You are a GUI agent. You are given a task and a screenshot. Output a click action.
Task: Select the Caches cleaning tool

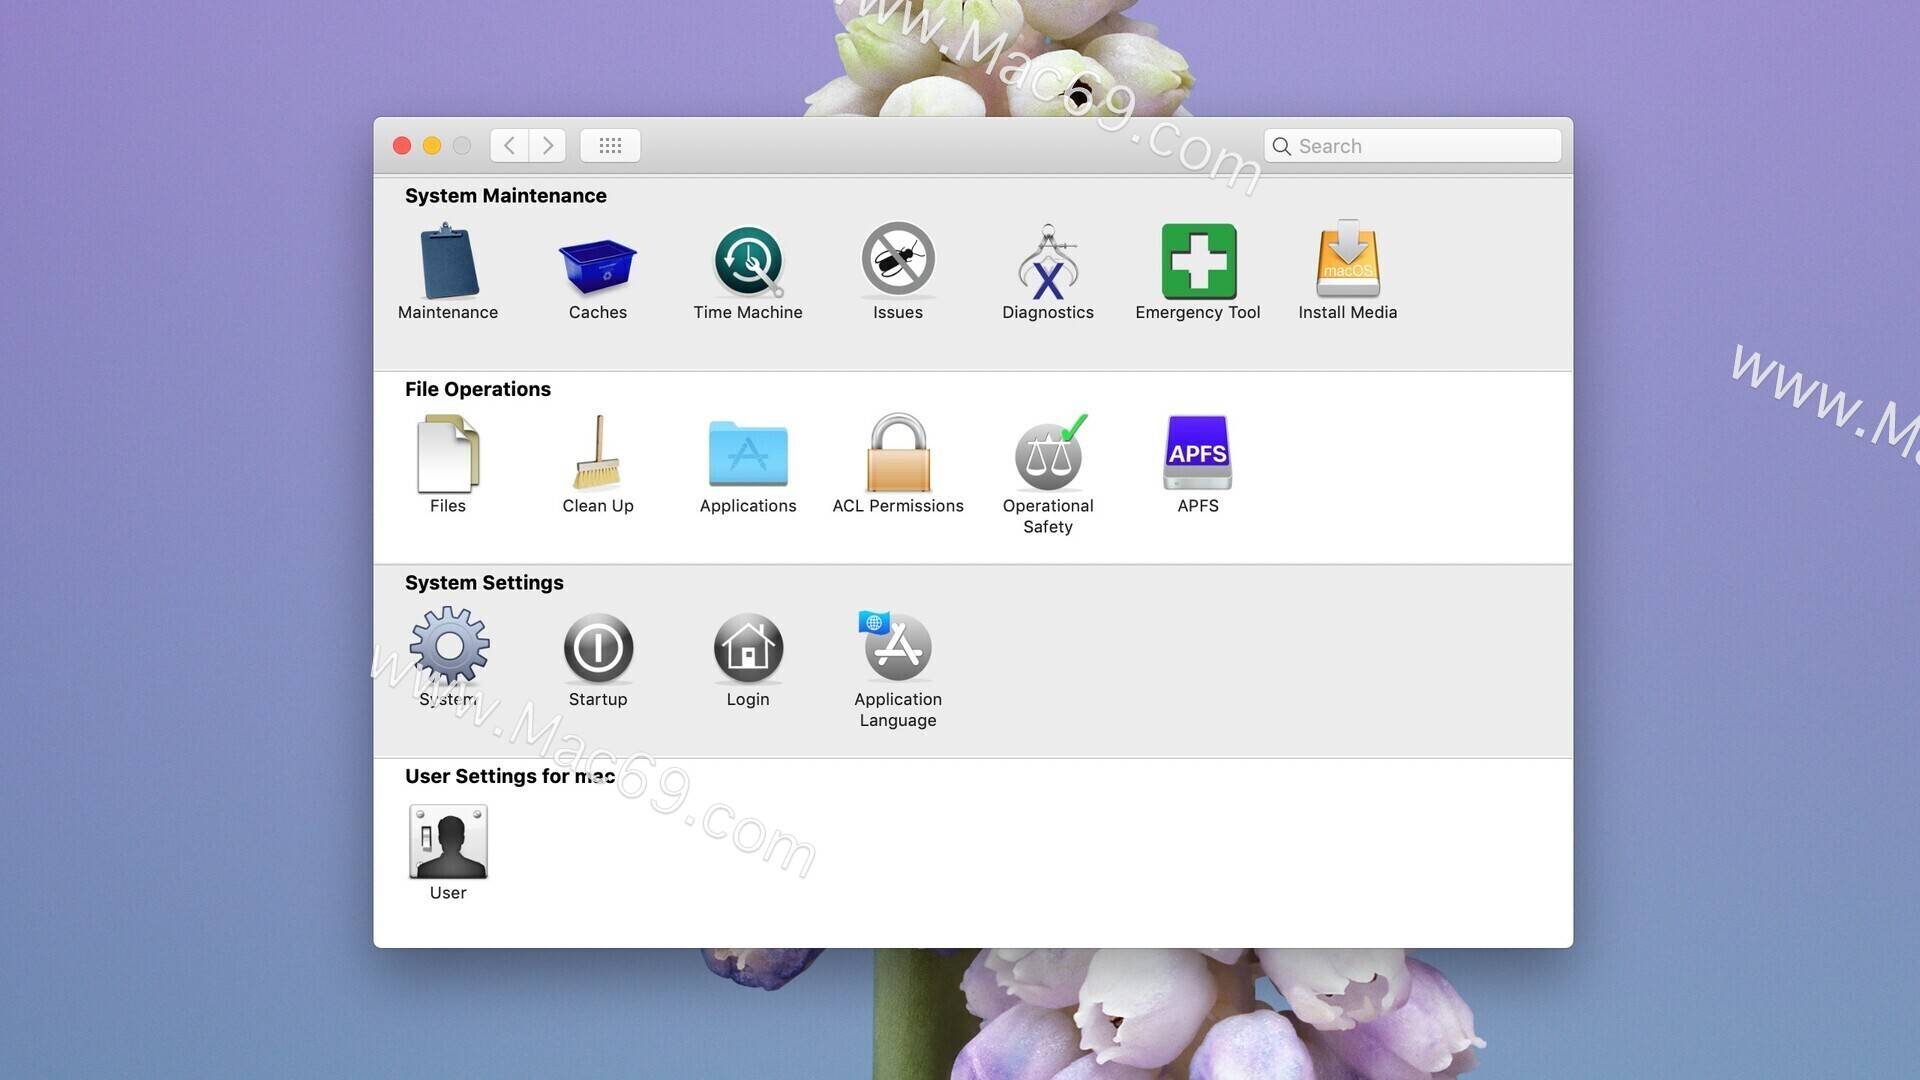(597, 263)
